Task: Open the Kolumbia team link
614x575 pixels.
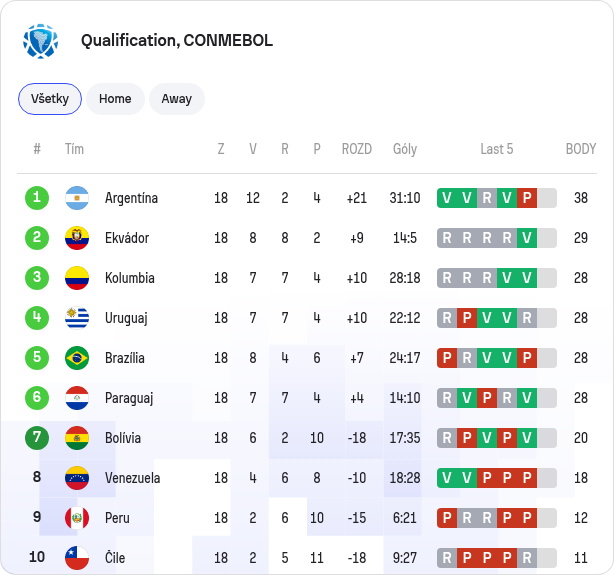Action: point(130,278)
